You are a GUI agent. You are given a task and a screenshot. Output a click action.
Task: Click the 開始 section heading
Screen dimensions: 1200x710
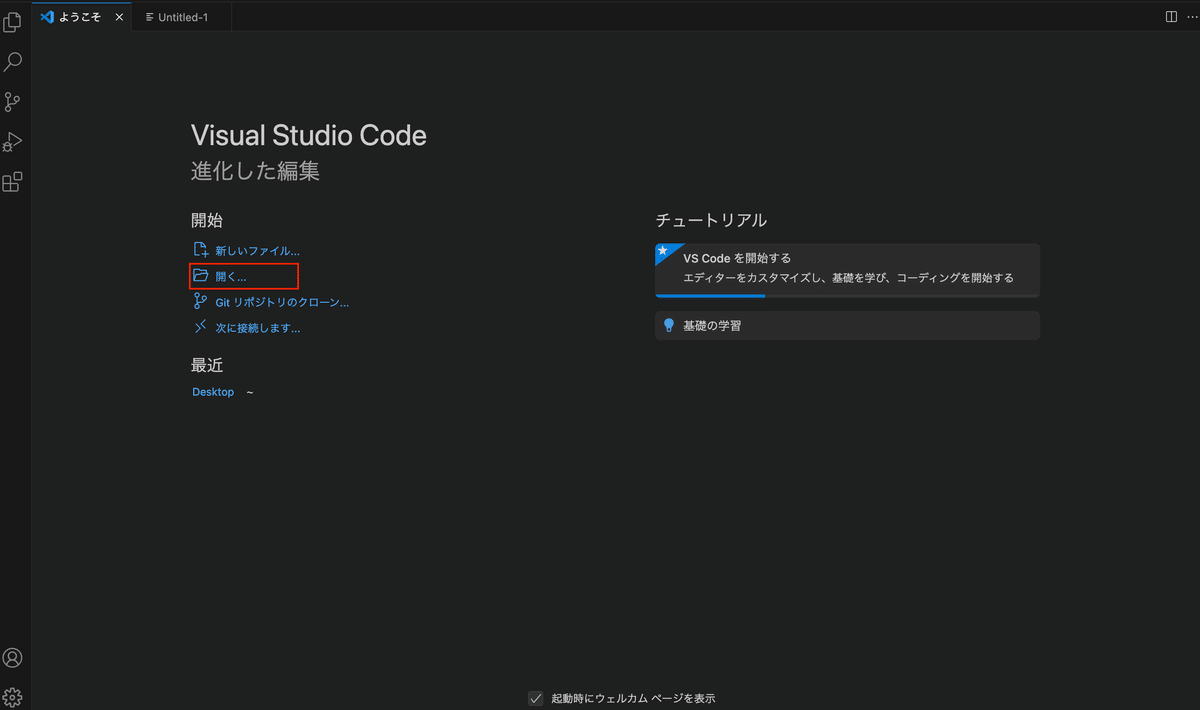coord(207,220)
